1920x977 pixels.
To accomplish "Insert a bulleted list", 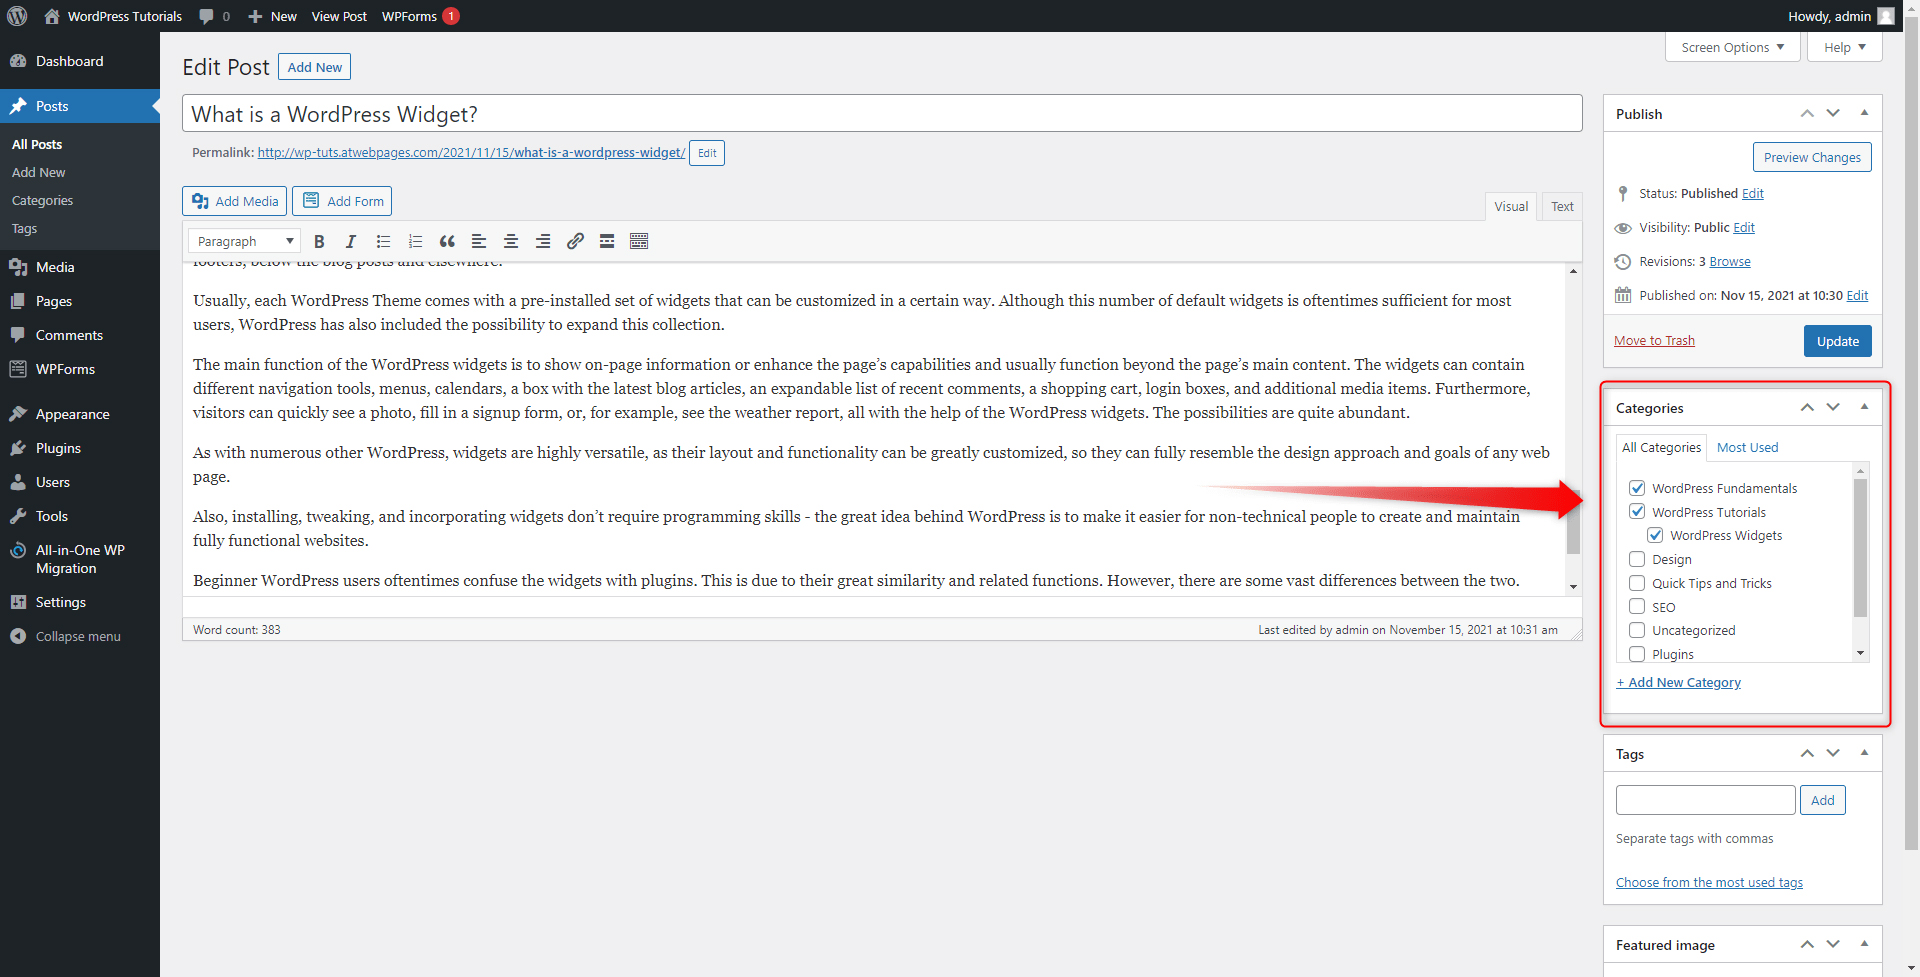I will (383, 241).
